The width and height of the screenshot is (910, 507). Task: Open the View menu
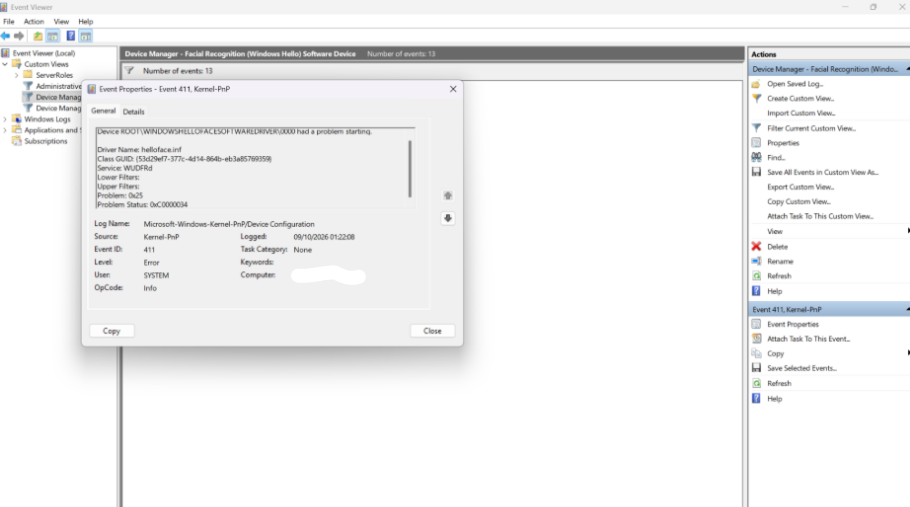pyautogui.click(x=61, y=21)
